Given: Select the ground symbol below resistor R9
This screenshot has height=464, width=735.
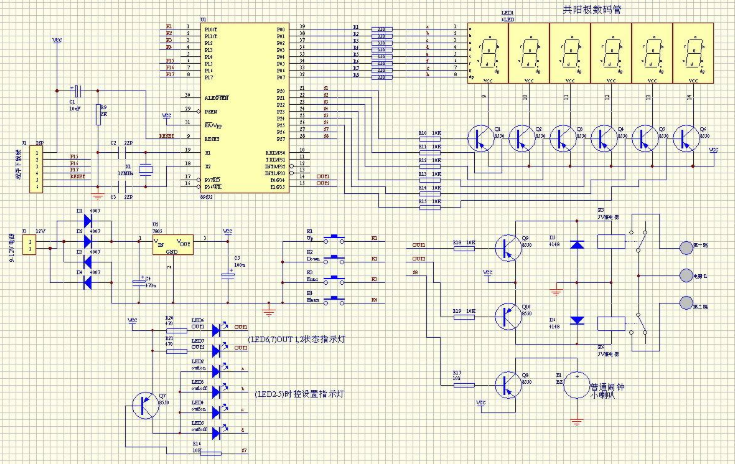Looking at the screenshot, I should (x=98, y=196).
